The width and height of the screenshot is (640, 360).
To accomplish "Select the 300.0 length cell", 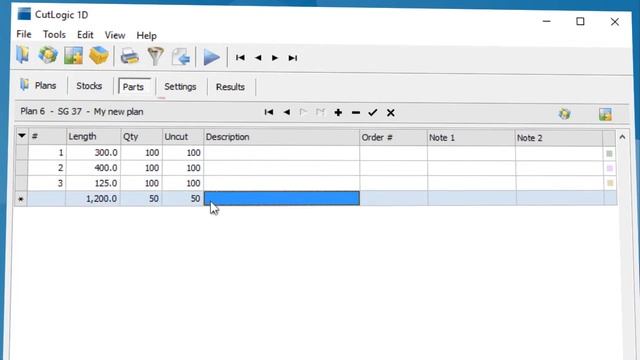I will [93, 153].
